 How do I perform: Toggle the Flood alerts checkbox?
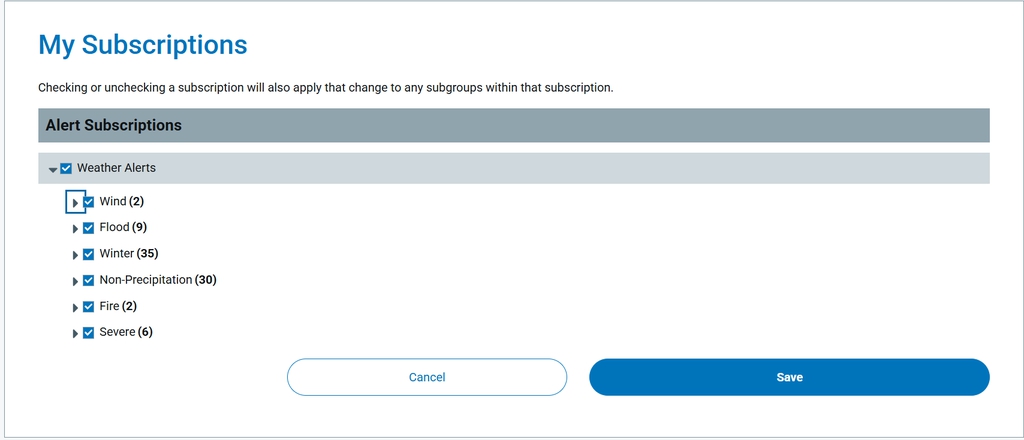coord(89,228)
